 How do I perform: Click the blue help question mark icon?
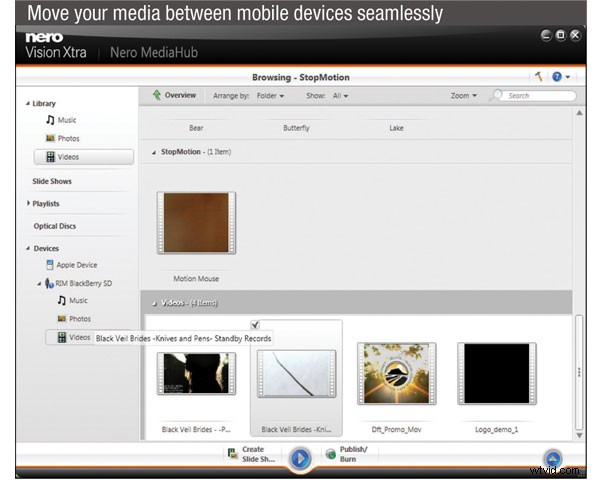557,77
